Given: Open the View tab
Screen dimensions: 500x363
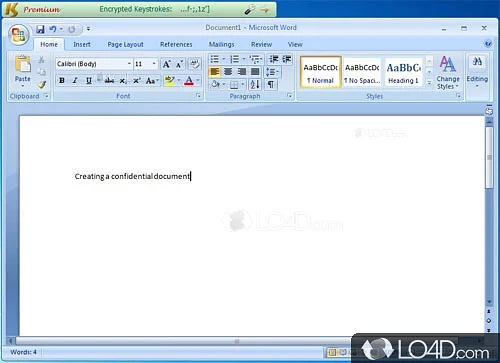Looking at the screenshot, I should [295, 44].
